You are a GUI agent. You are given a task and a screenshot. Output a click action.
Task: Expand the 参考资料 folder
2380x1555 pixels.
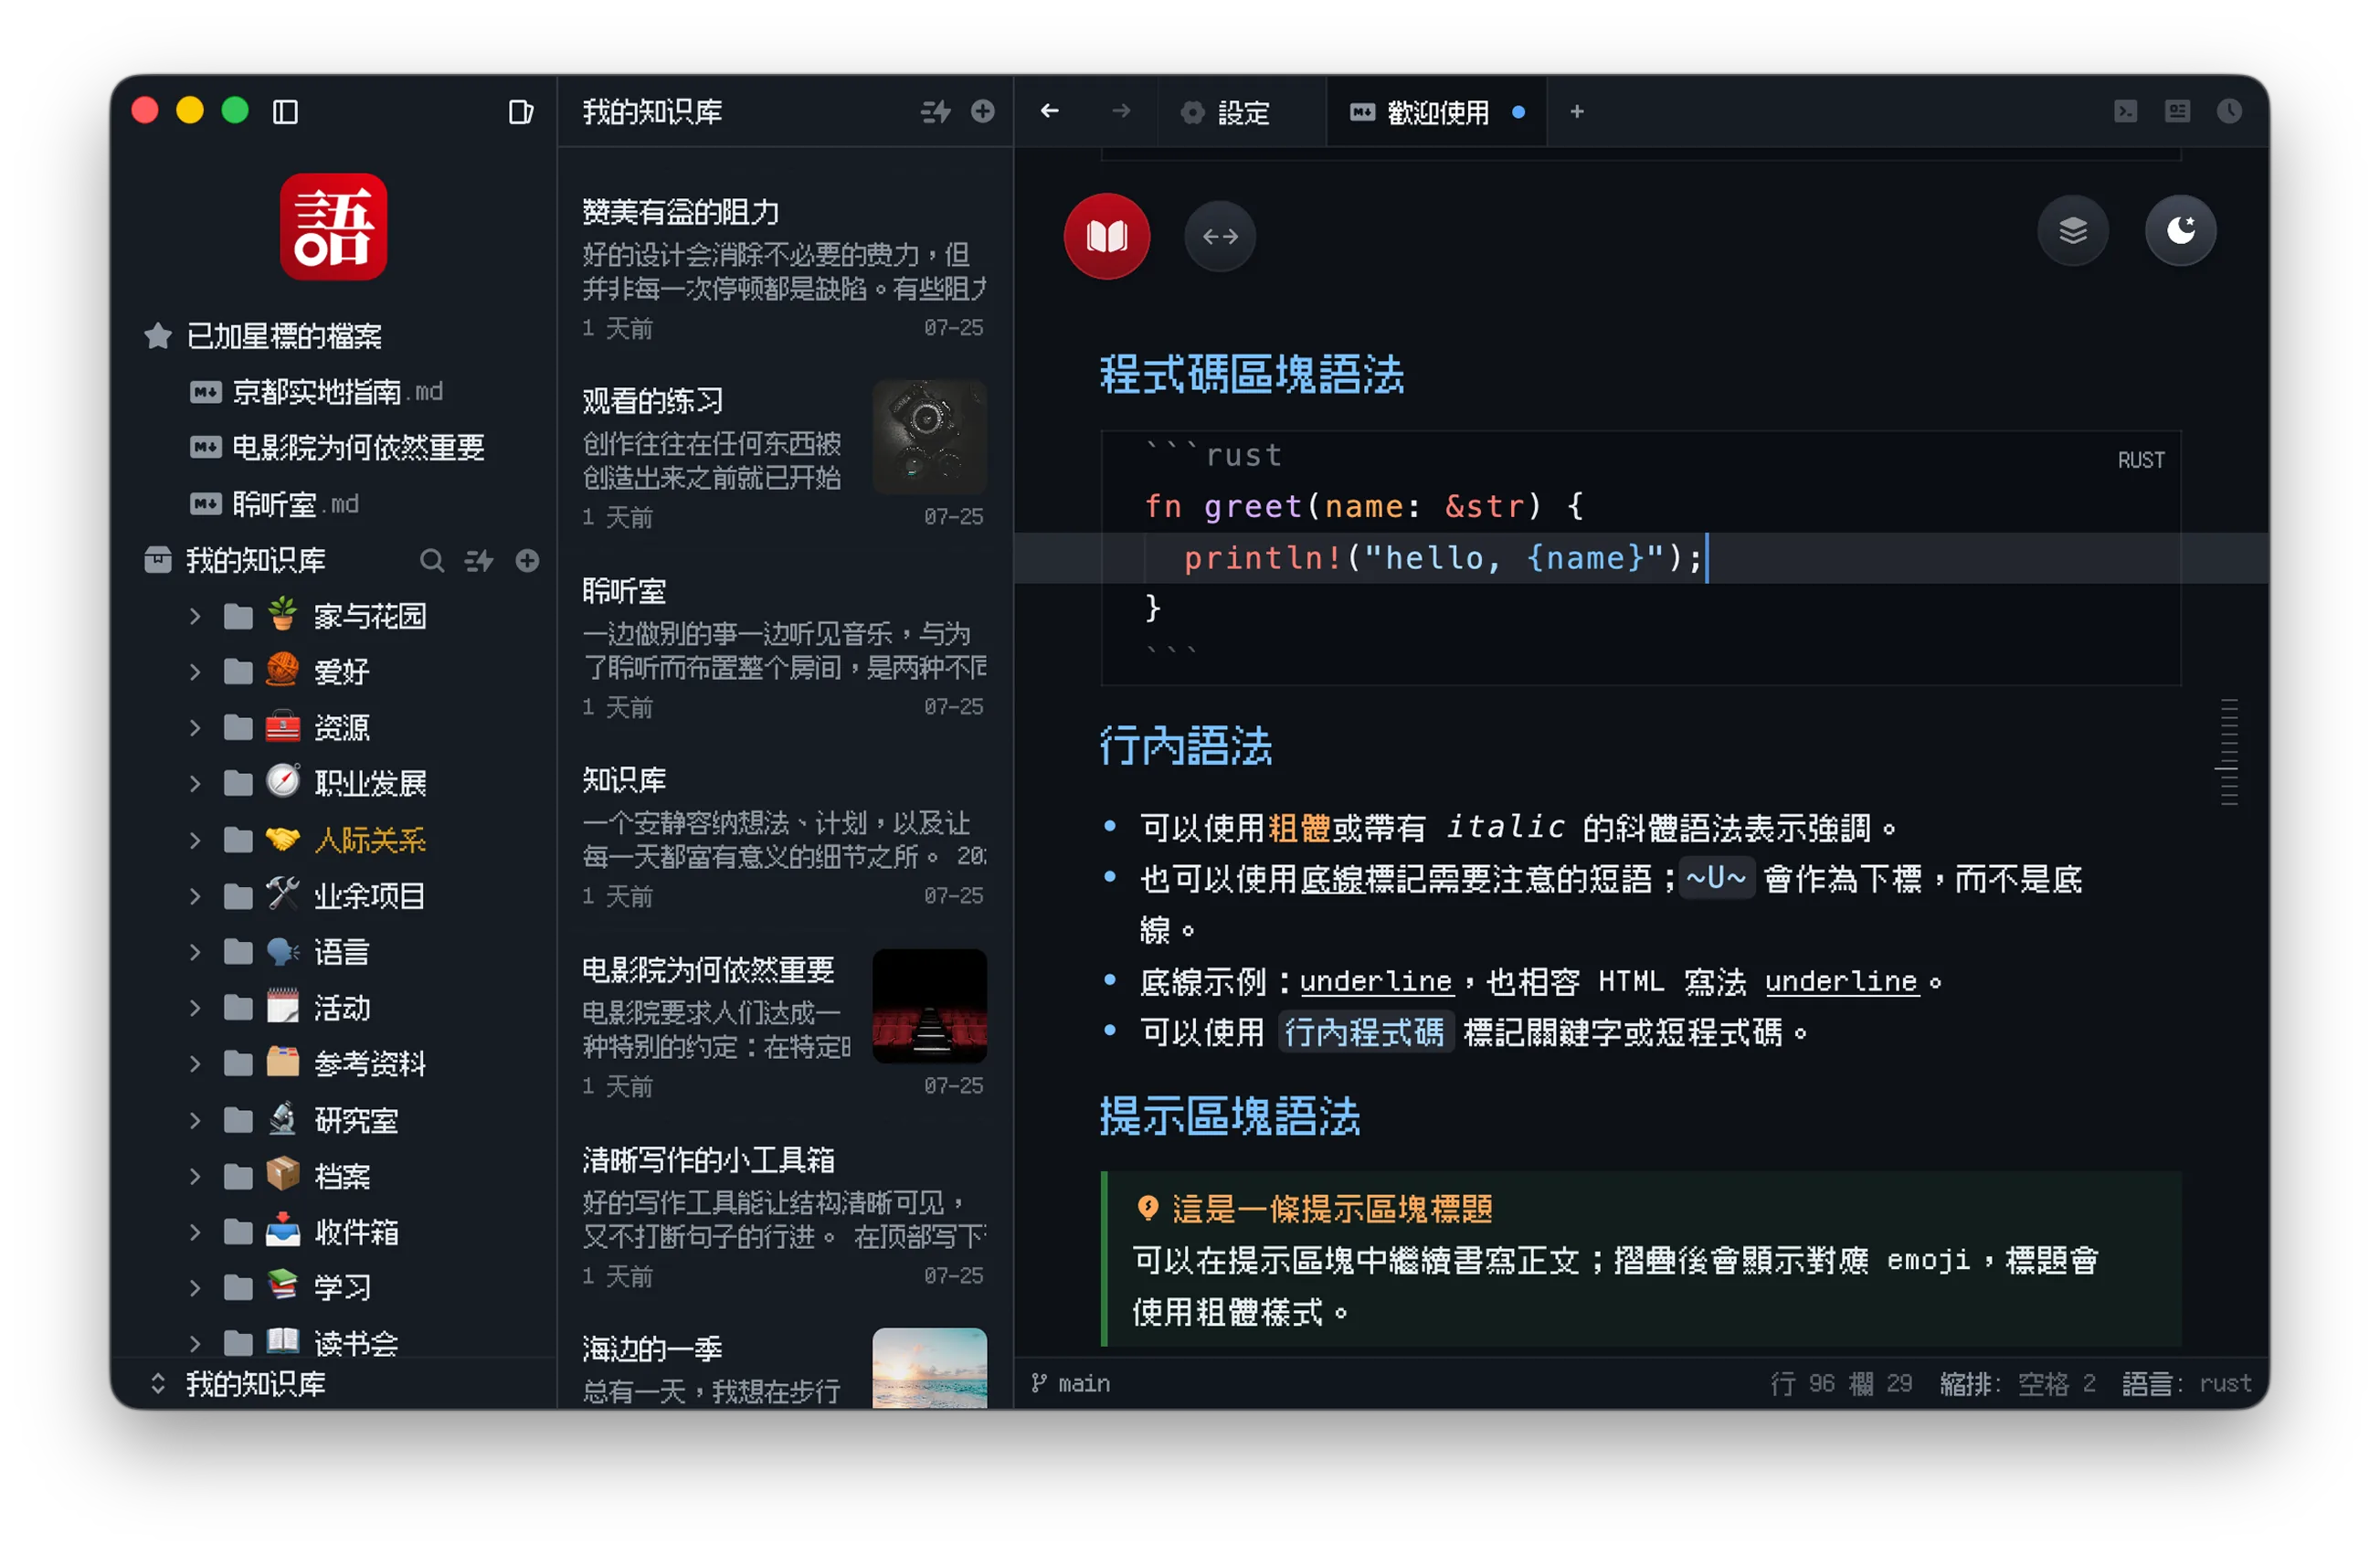[195, 1065]
